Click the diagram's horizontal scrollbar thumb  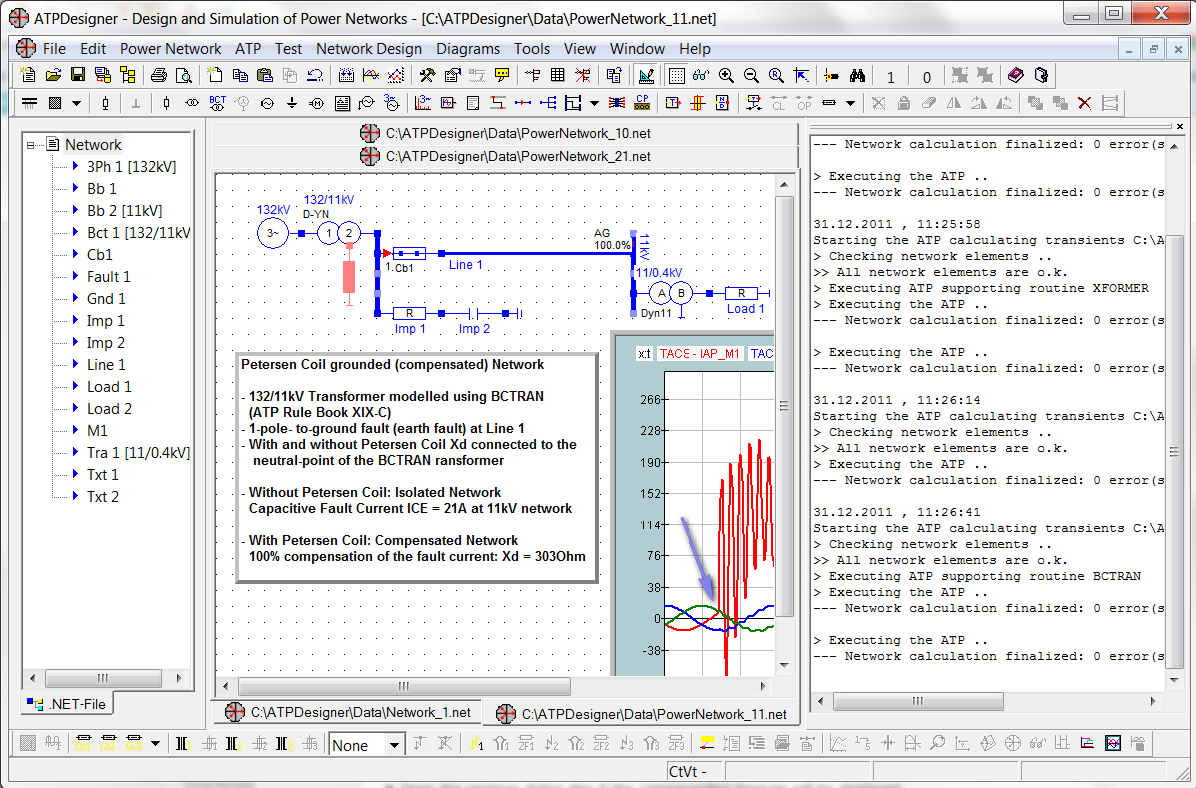(x=403, y=687)
